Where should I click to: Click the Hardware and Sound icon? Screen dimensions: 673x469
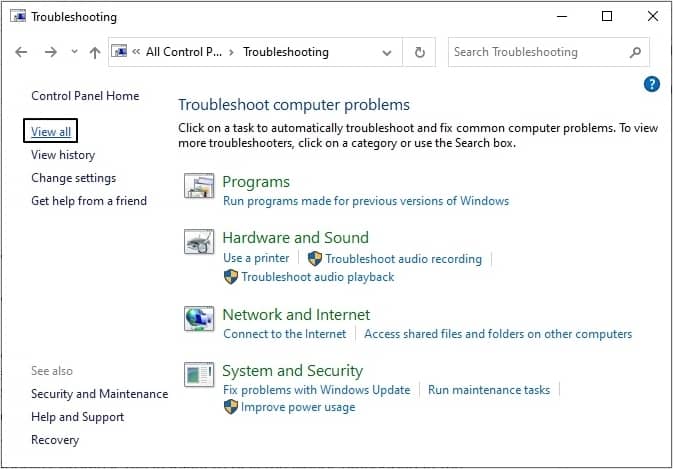199,242
